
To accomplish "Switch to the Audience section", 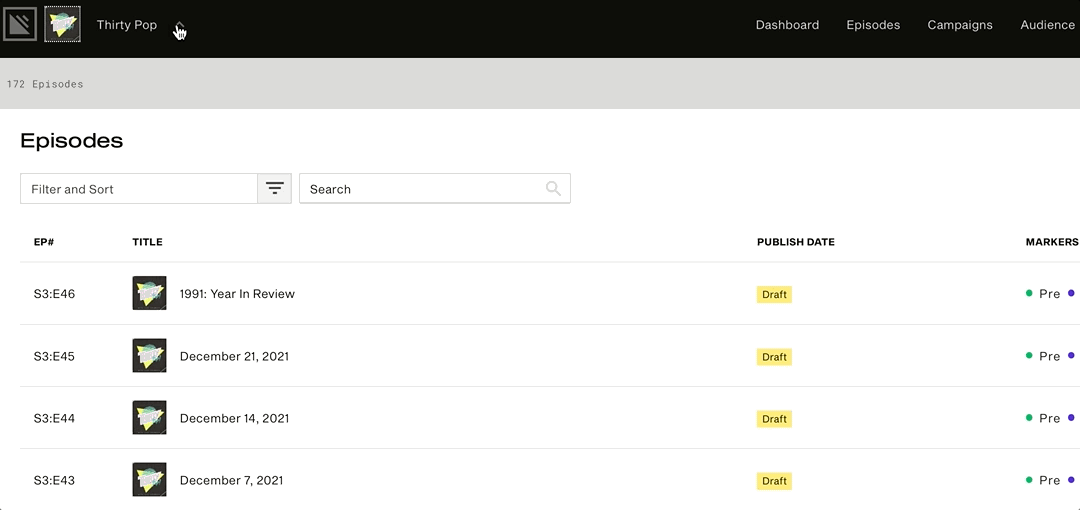I will click(1047, 25).
